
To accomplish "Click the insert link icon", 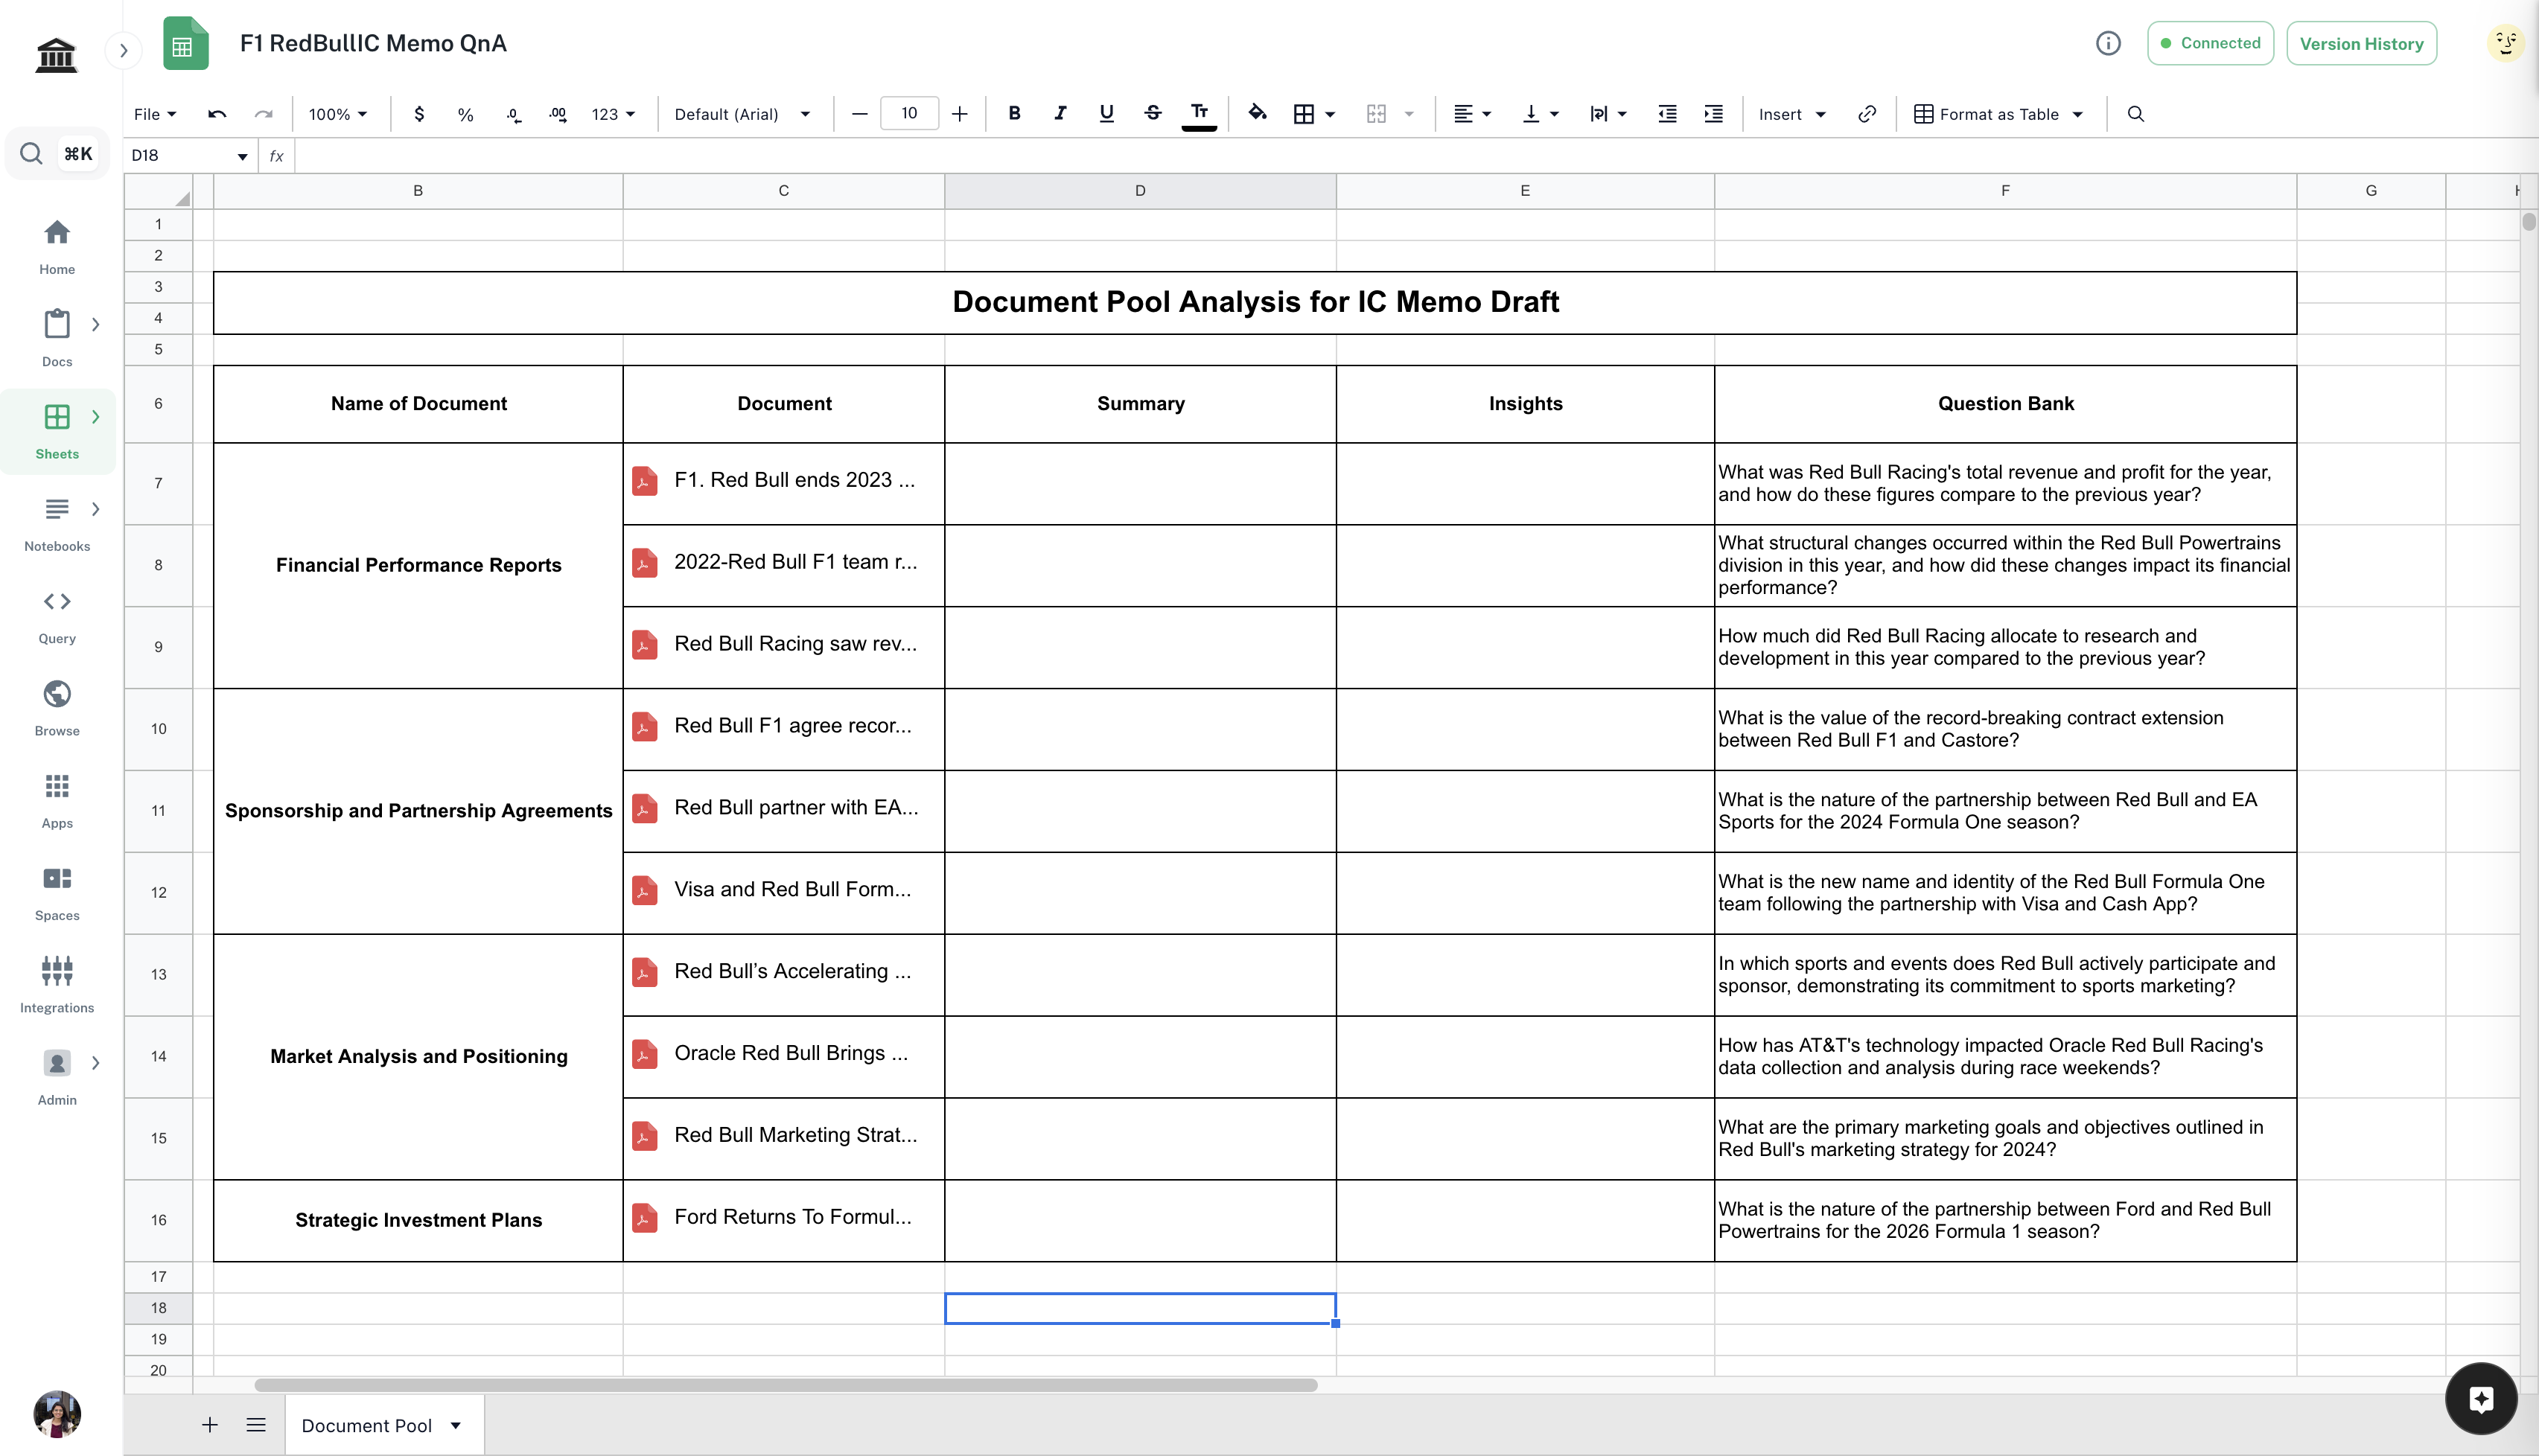I will point(1866,114).
